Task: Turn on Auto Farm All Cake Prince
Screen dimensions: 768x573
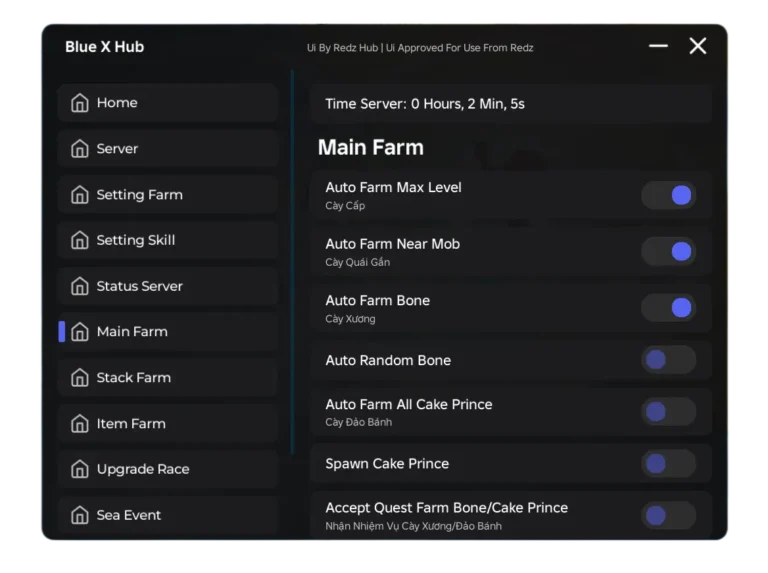Action: [668, 411]
